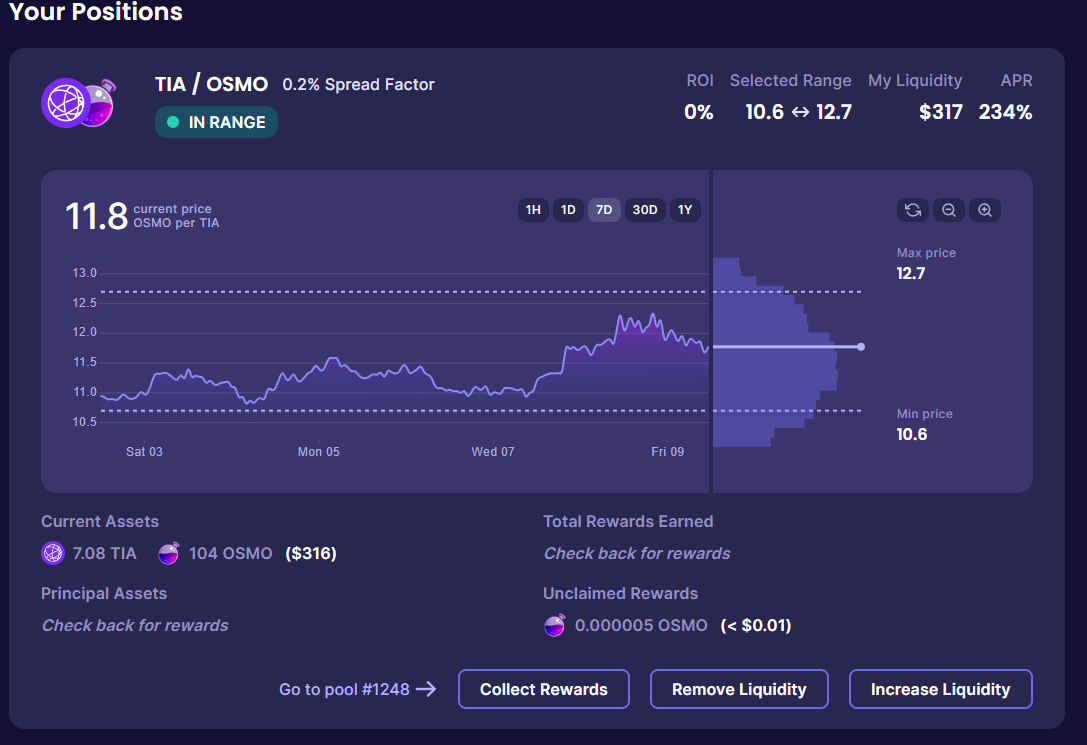Click the Increase Liquidity button

(x=940, y=689)
